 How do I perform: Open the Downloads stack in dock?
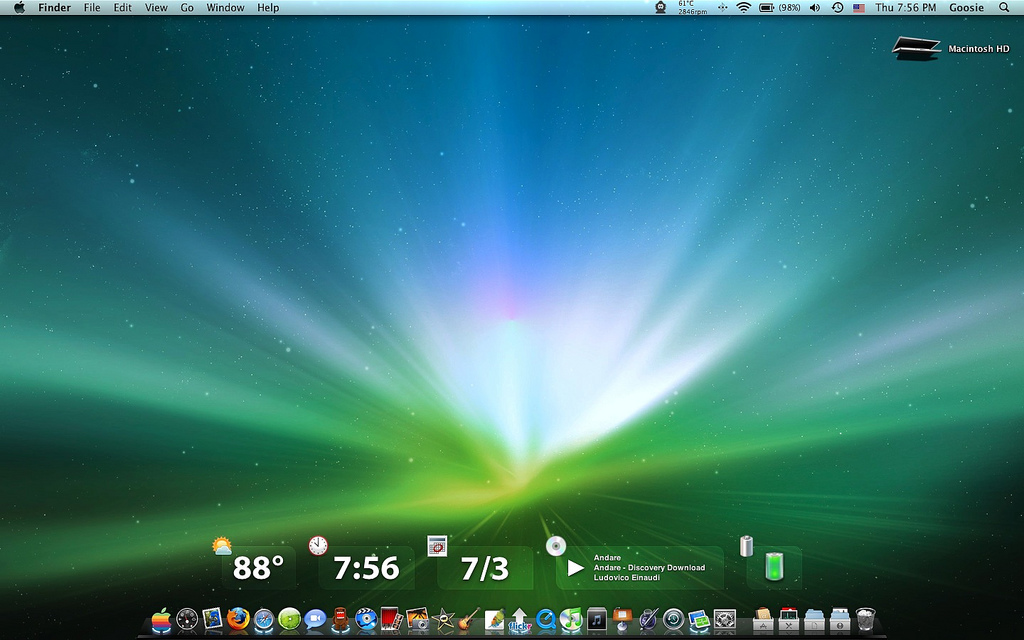[840, 619]
